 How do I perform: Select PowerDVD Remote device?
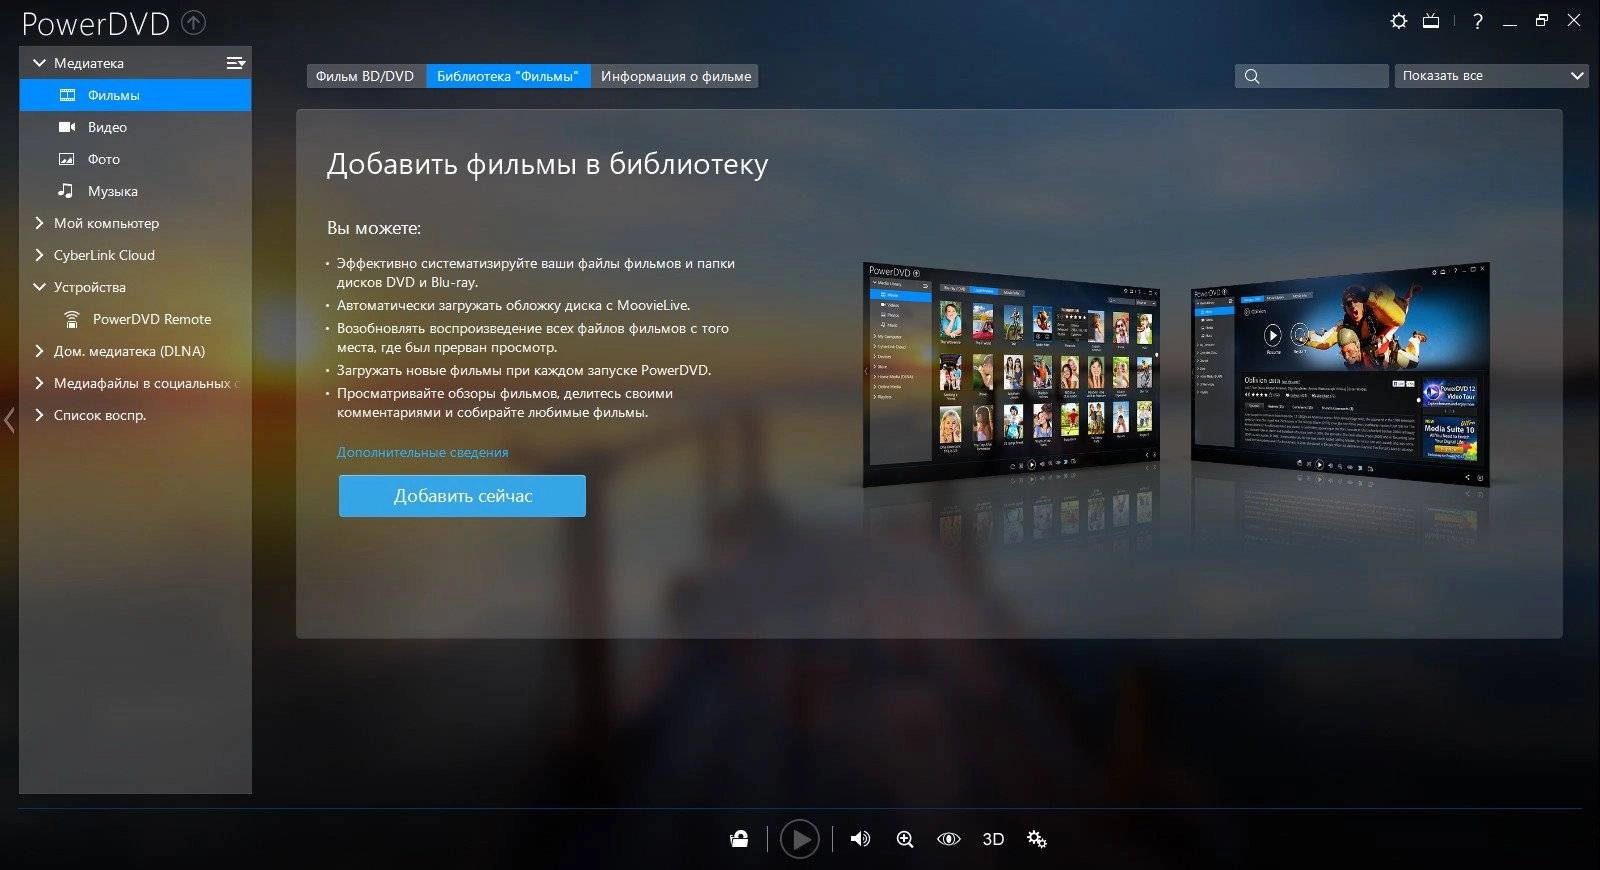(x=135, y=319)
